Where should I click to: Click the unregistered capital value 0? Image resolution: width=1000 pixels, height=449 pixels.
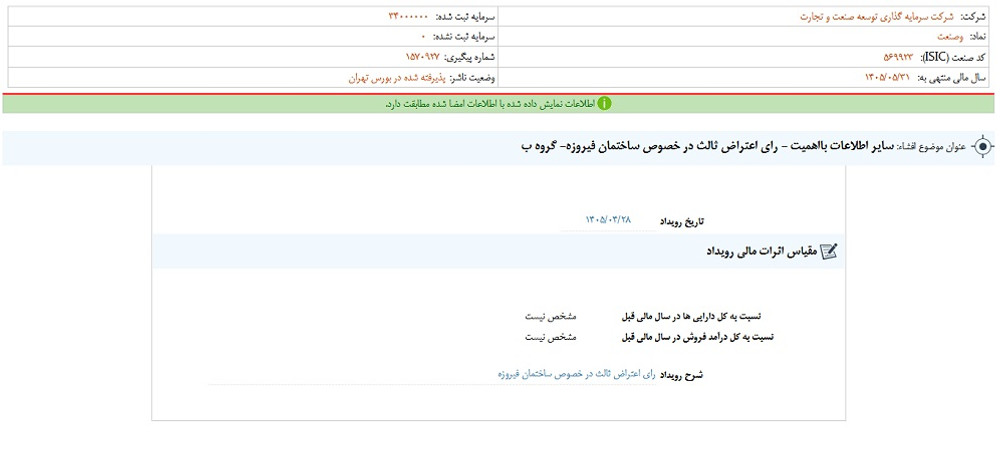422,37
